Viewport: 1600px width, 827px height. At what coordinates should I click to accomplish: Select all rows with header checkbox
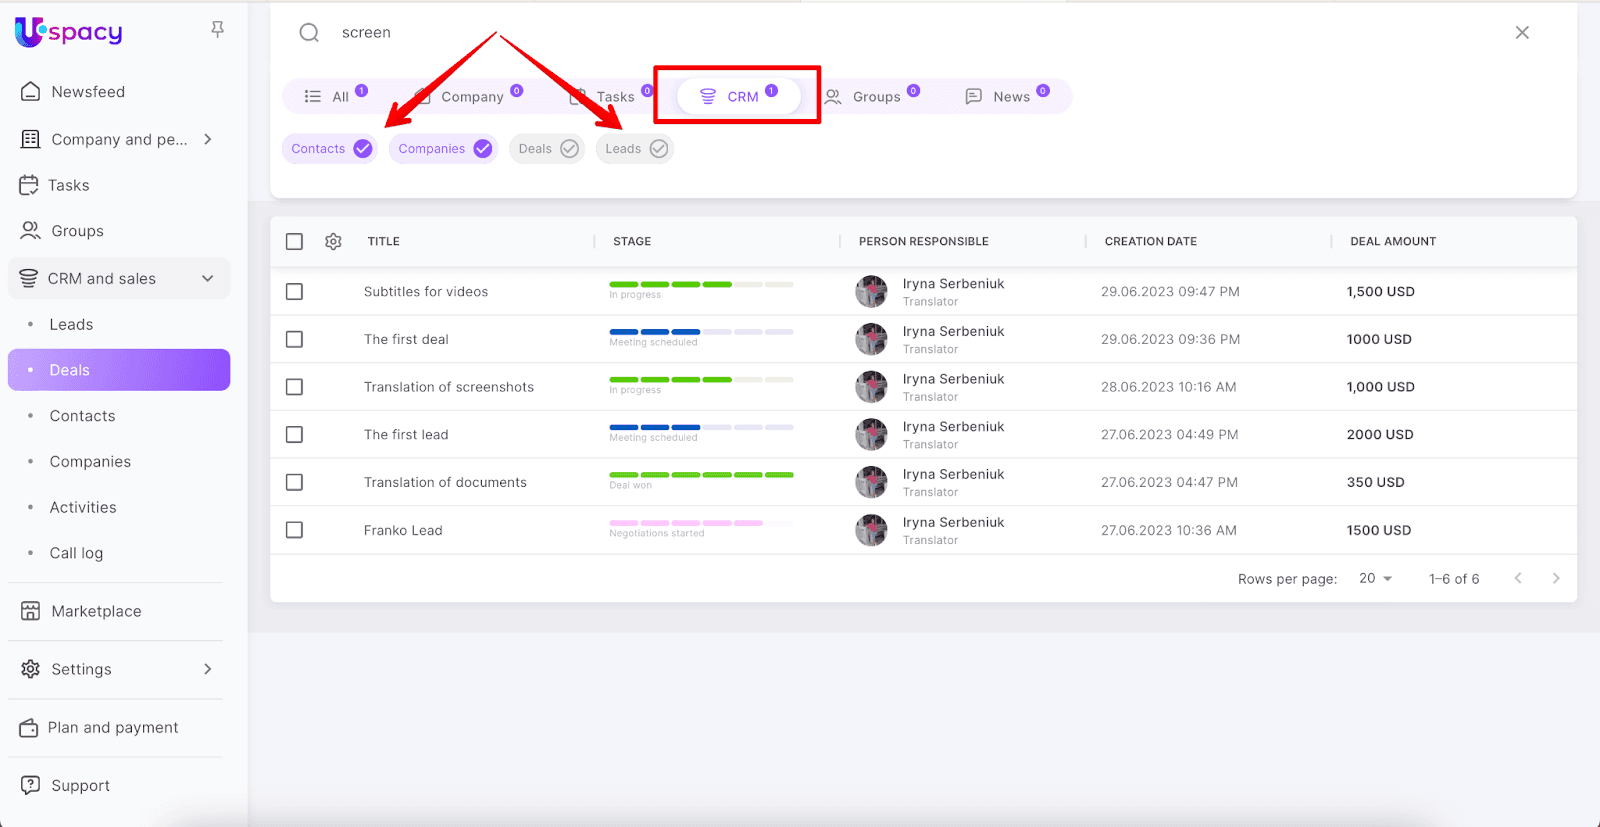tap(294, 242)
